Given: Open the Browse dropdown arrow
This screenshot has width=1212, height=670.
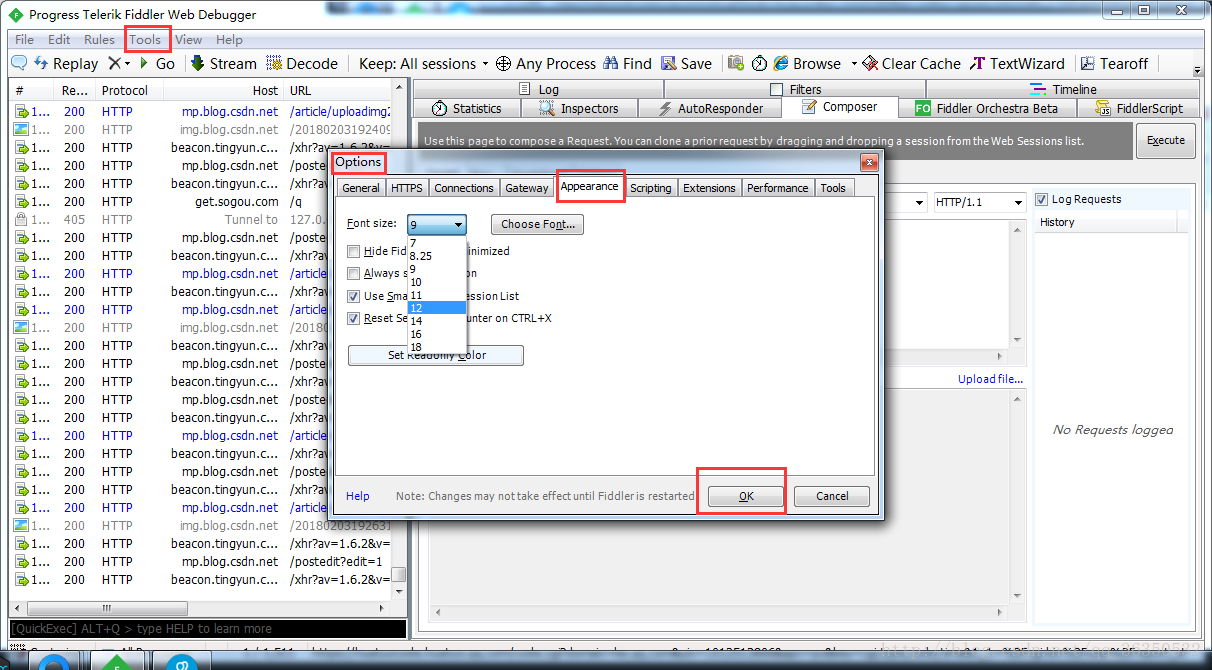Looking at the screenshot, I should (854, 64).
